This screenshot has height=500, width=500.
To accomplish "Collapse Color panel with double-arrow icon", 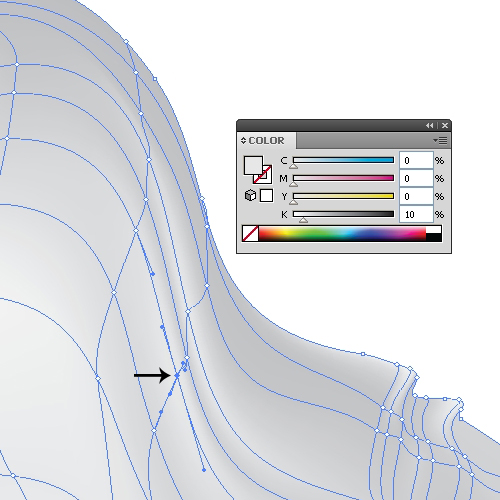I will pos(429,125).
